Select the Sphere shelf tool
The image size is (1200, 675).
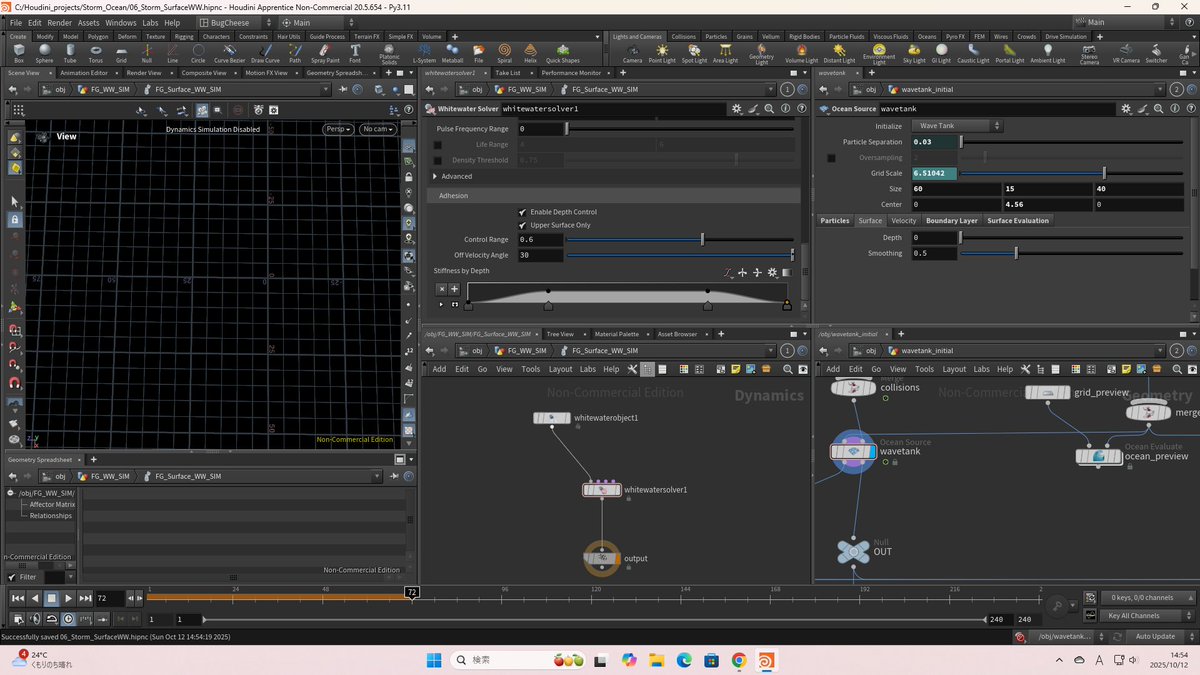[x=44, y=53]
